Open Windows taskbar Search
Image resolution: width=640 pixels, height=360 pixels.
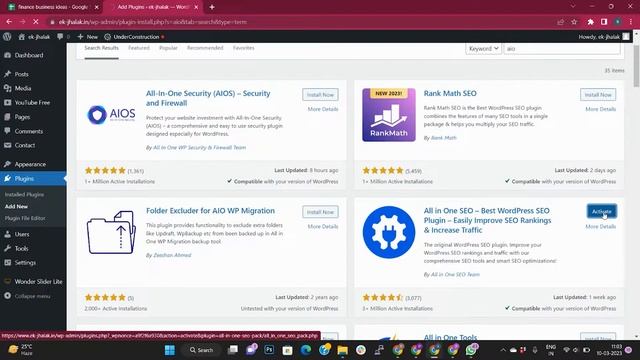coord(202,350)
